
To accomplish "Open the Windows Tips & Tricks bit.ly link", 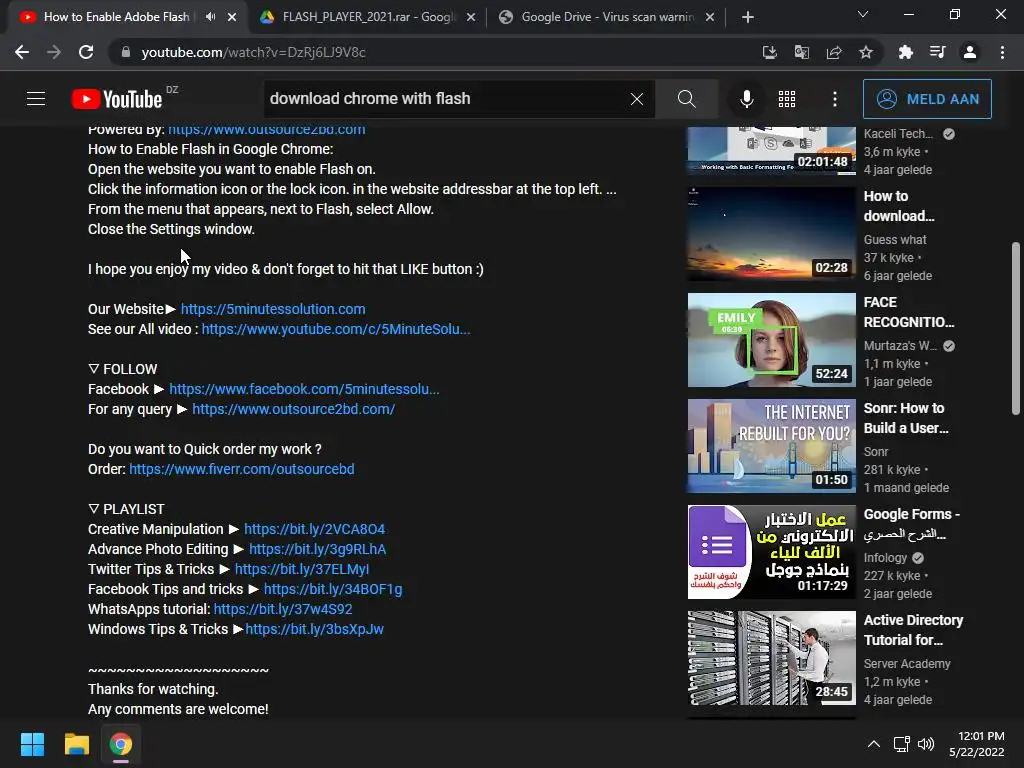I will point(314,630).
